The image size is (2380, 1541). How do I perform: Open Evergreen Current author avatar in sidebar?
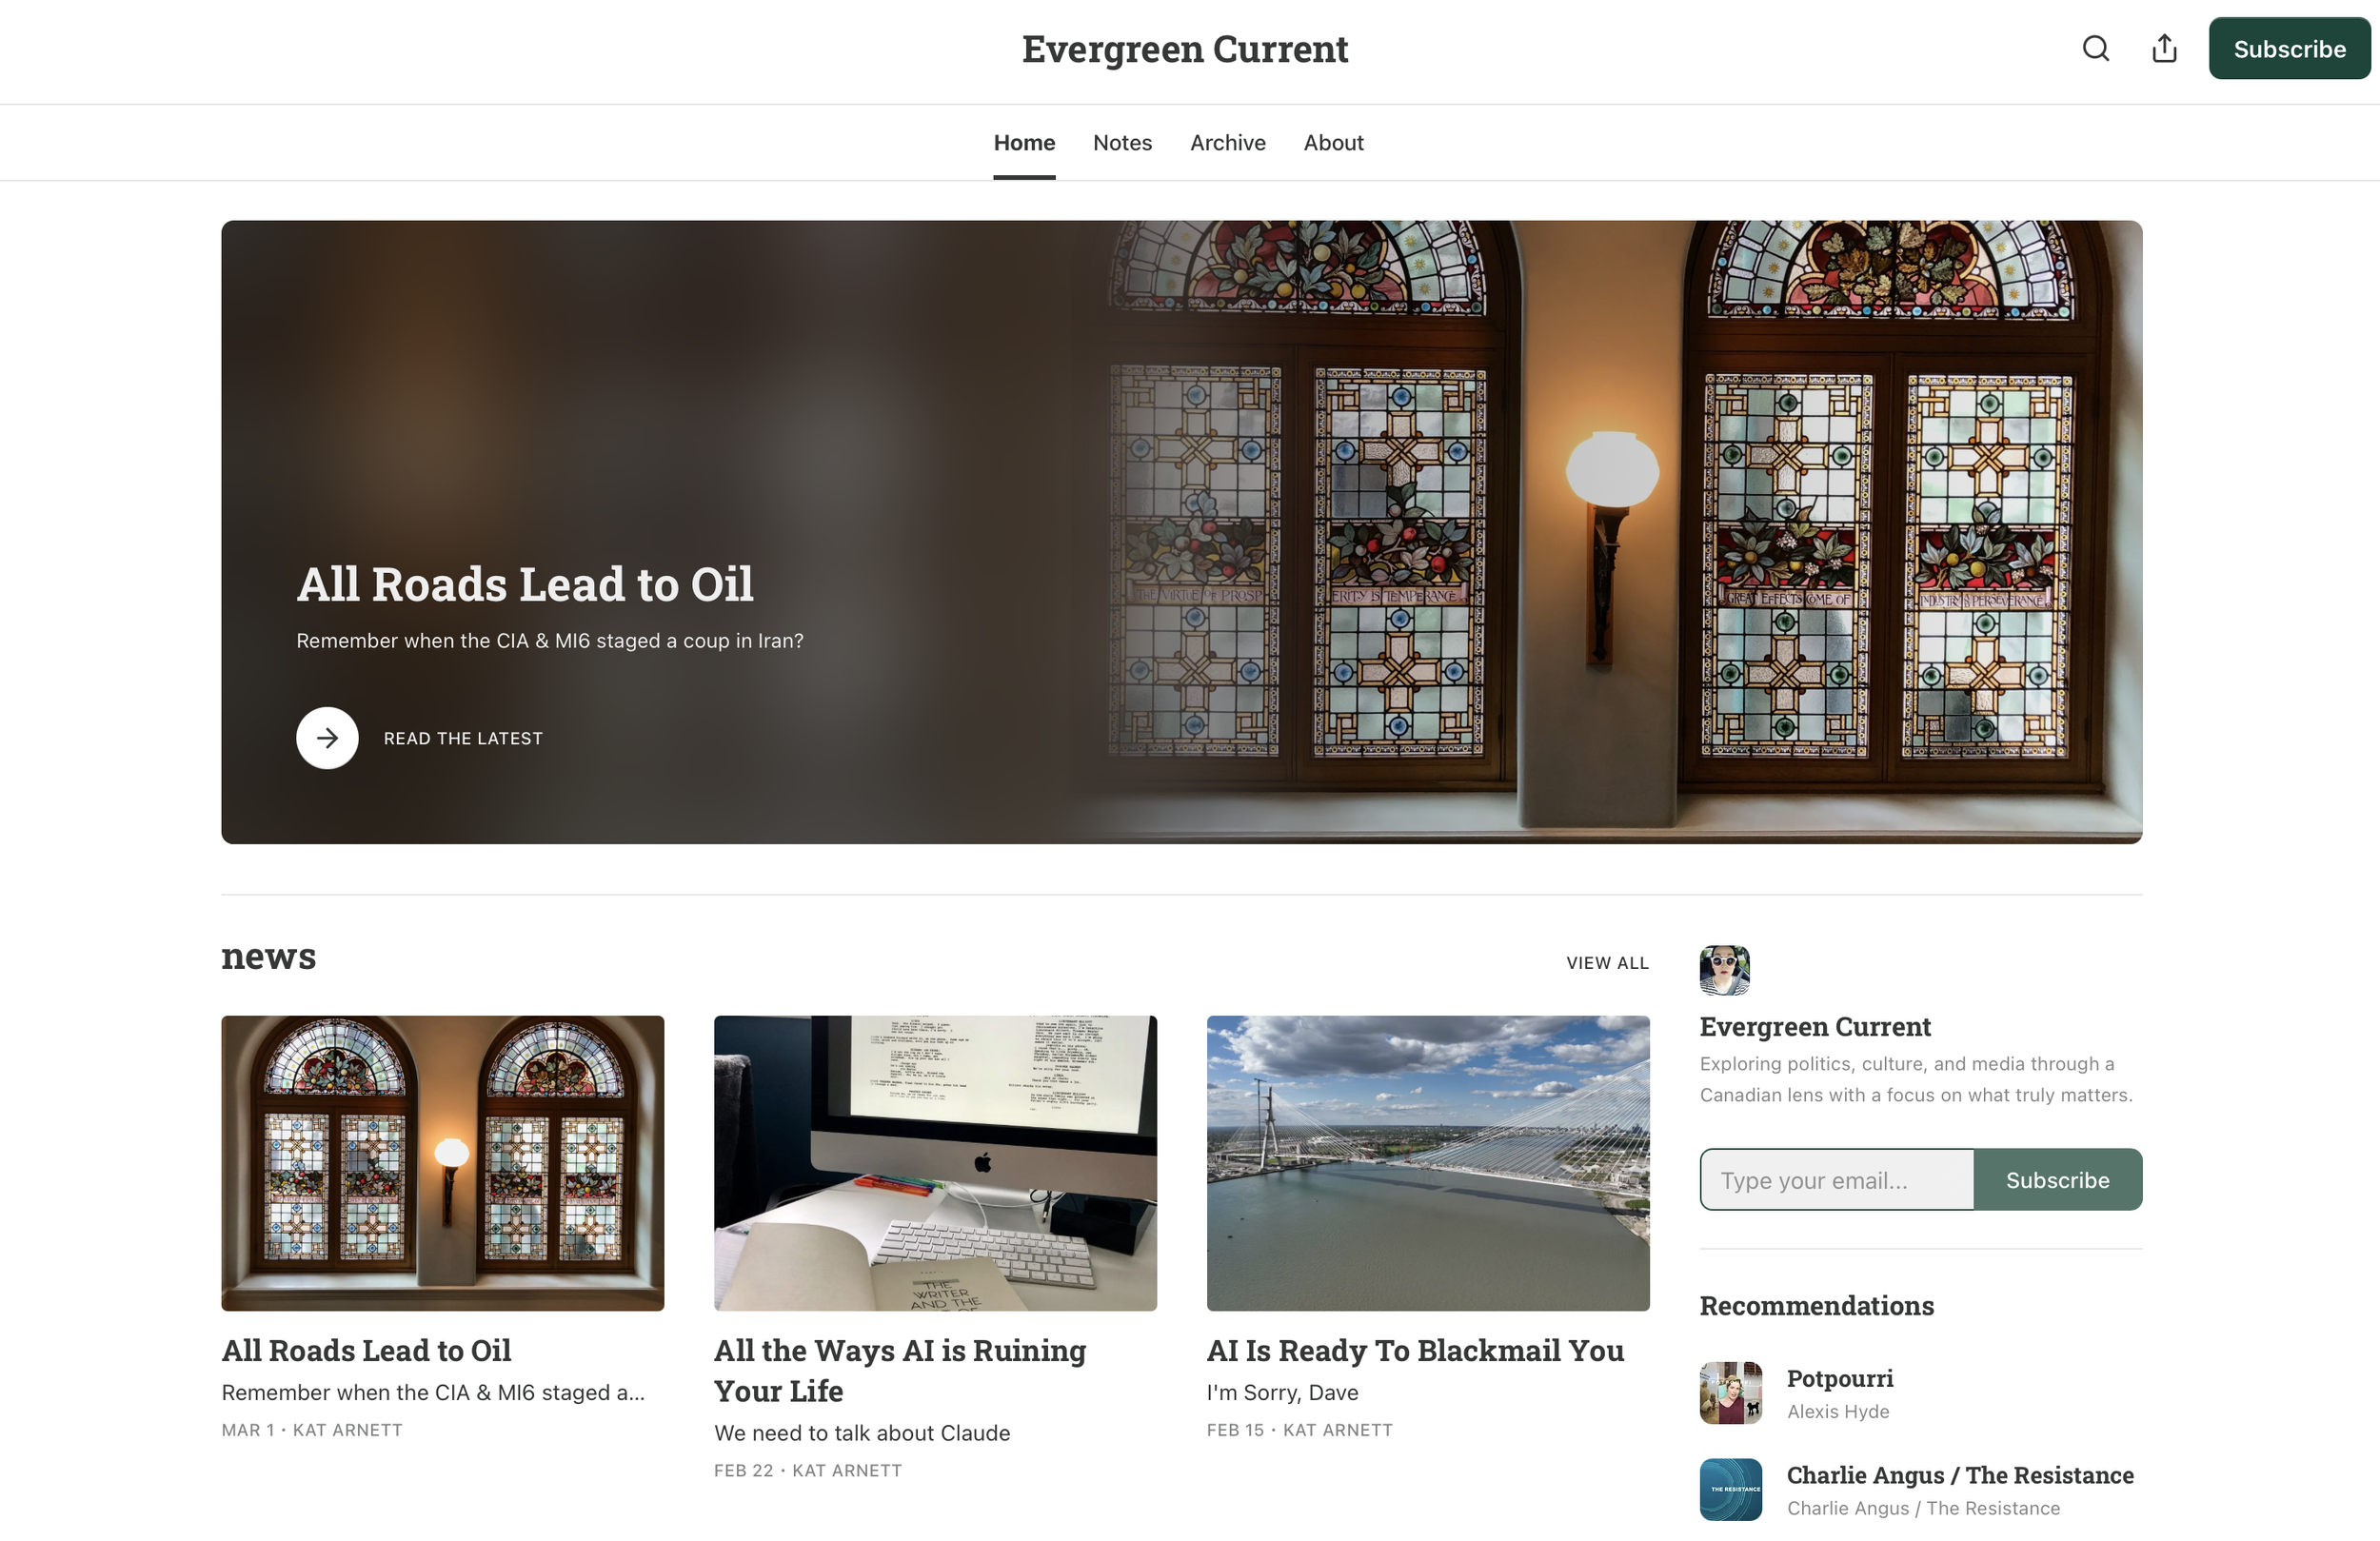click(x=1724, y=970)
